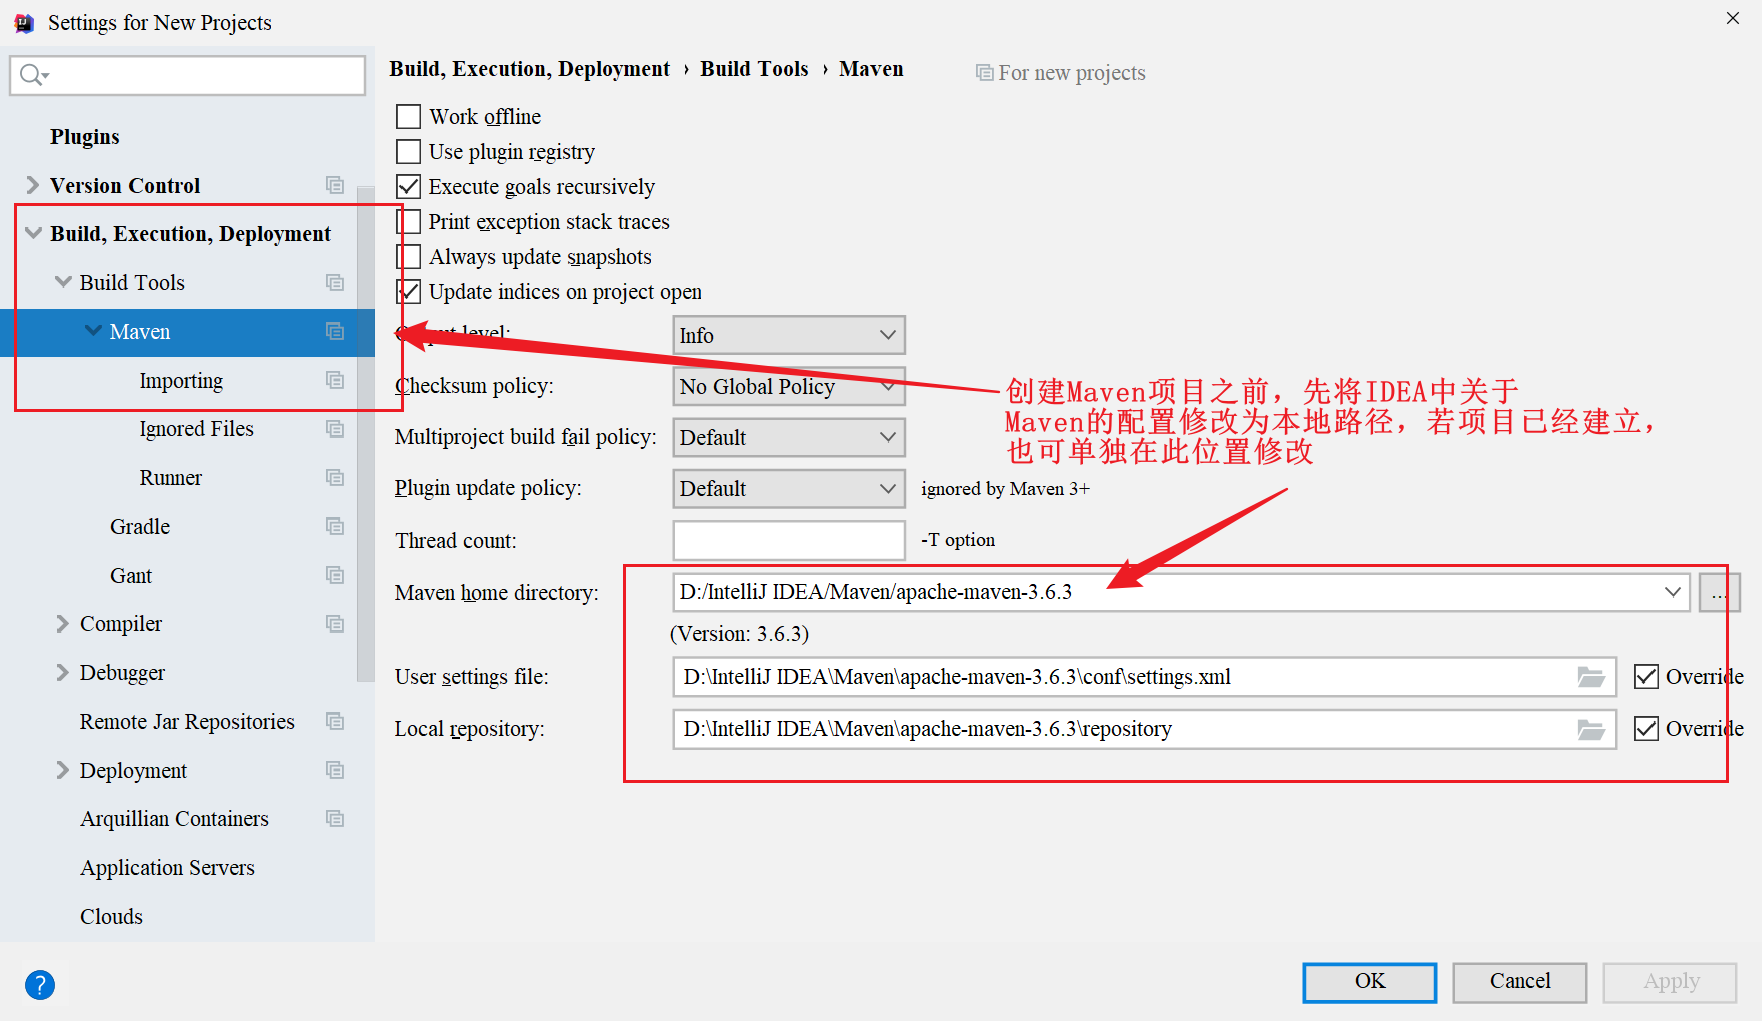The image size is (1762, 1021).
Task: Click the Gradle row per-project copy icon
Action: [335, 526]
